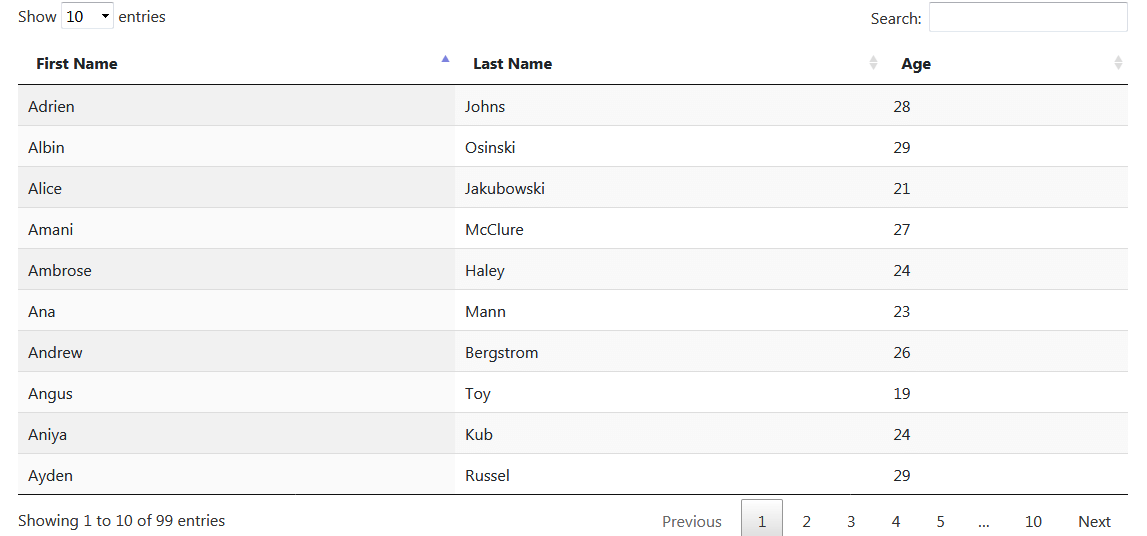Click the Last Name sort arrows icon
This screenshot has width=1147, height=536.
tap(873, 63)
